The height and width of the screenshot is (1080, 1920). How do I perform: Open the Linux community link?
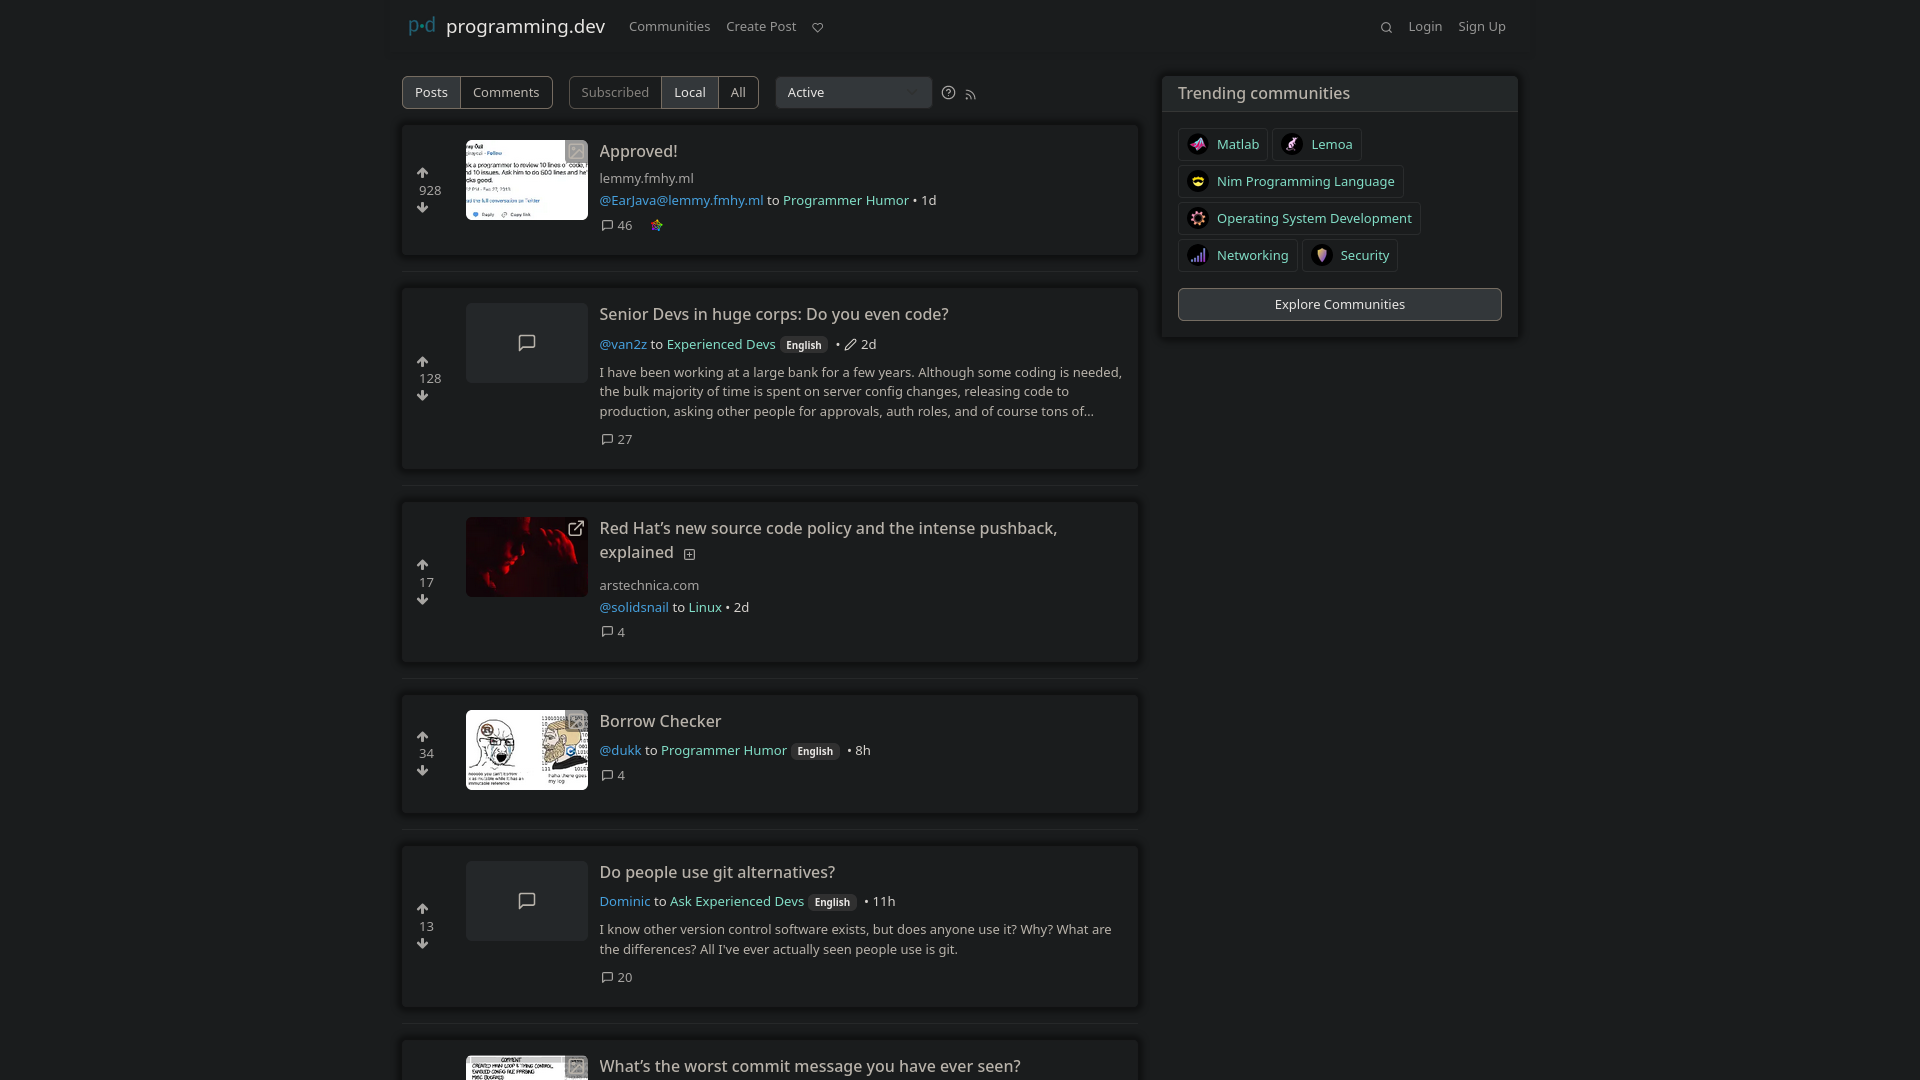coord(705,608)
